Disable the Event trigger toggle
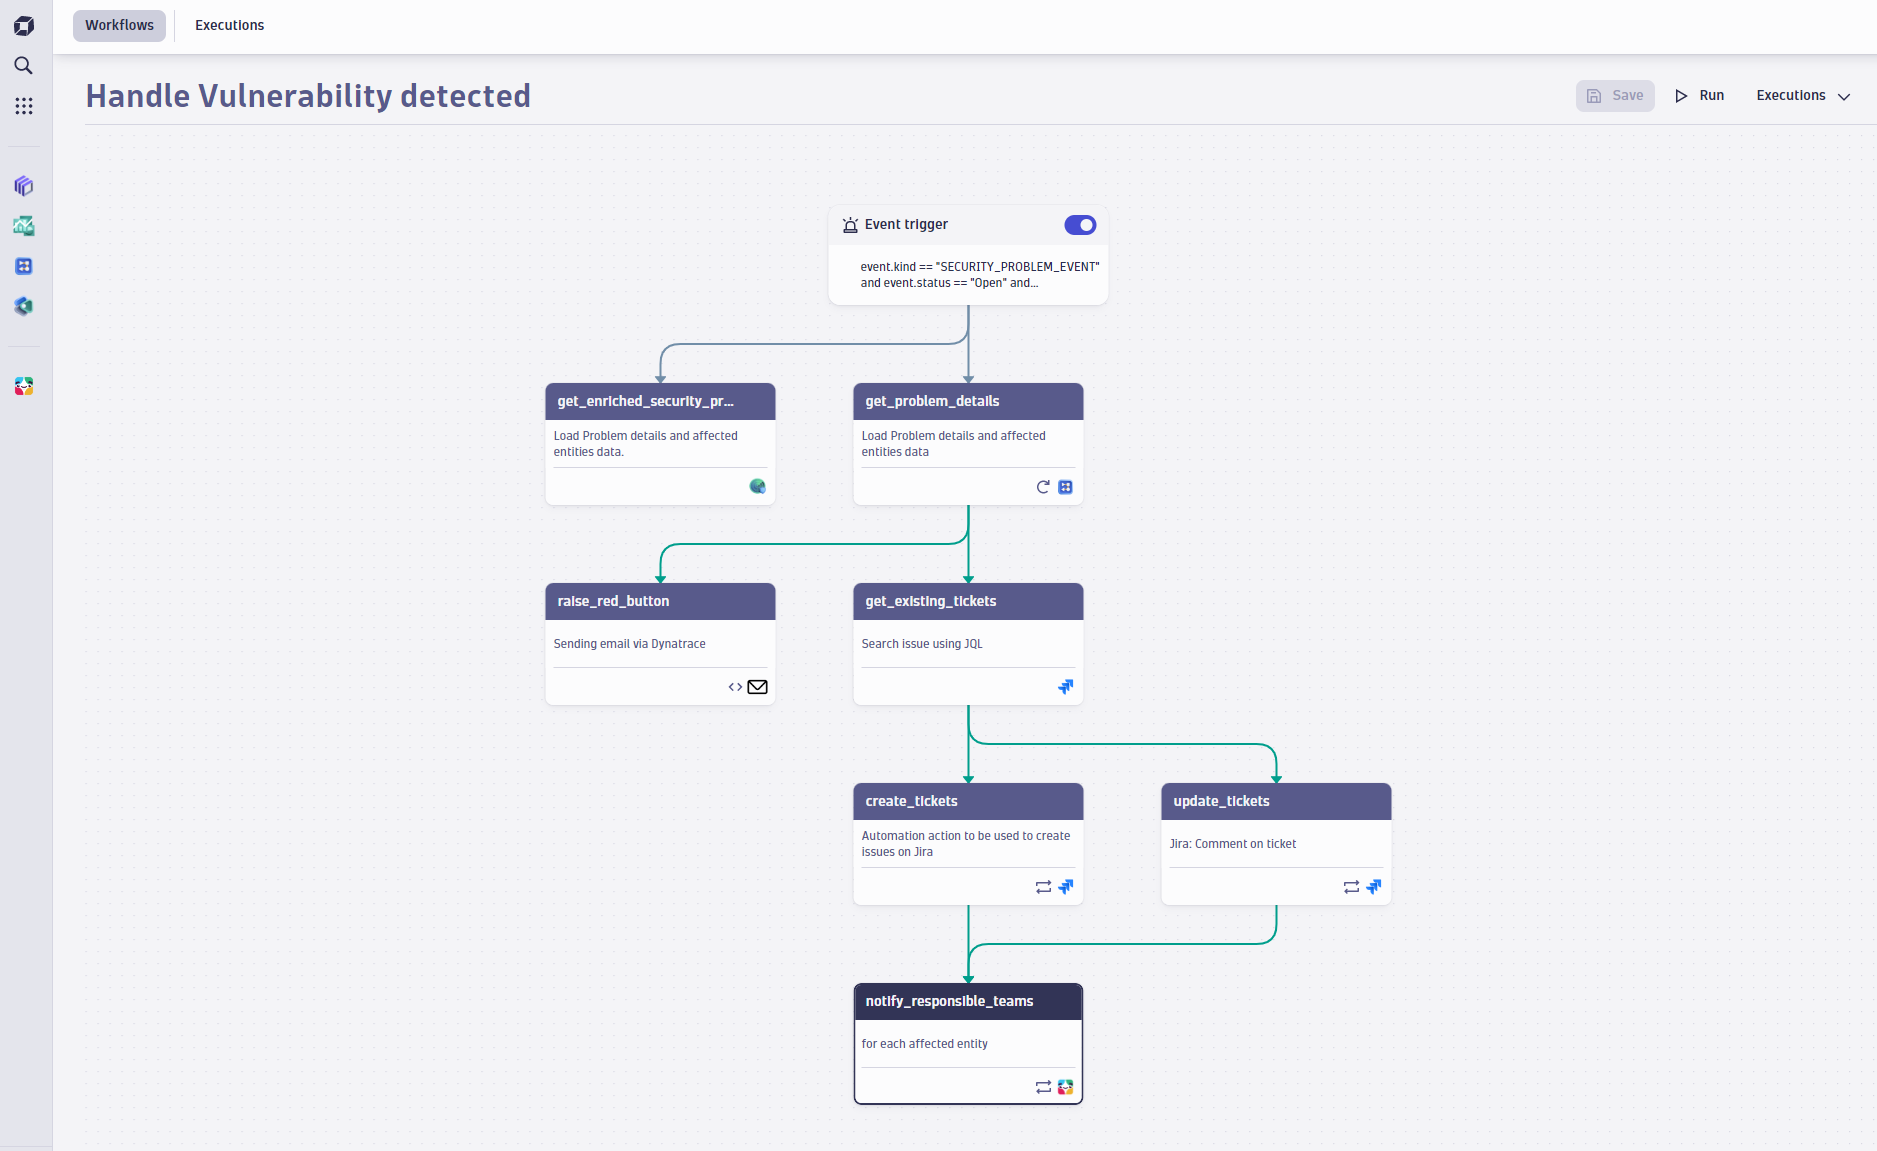 1080,225
